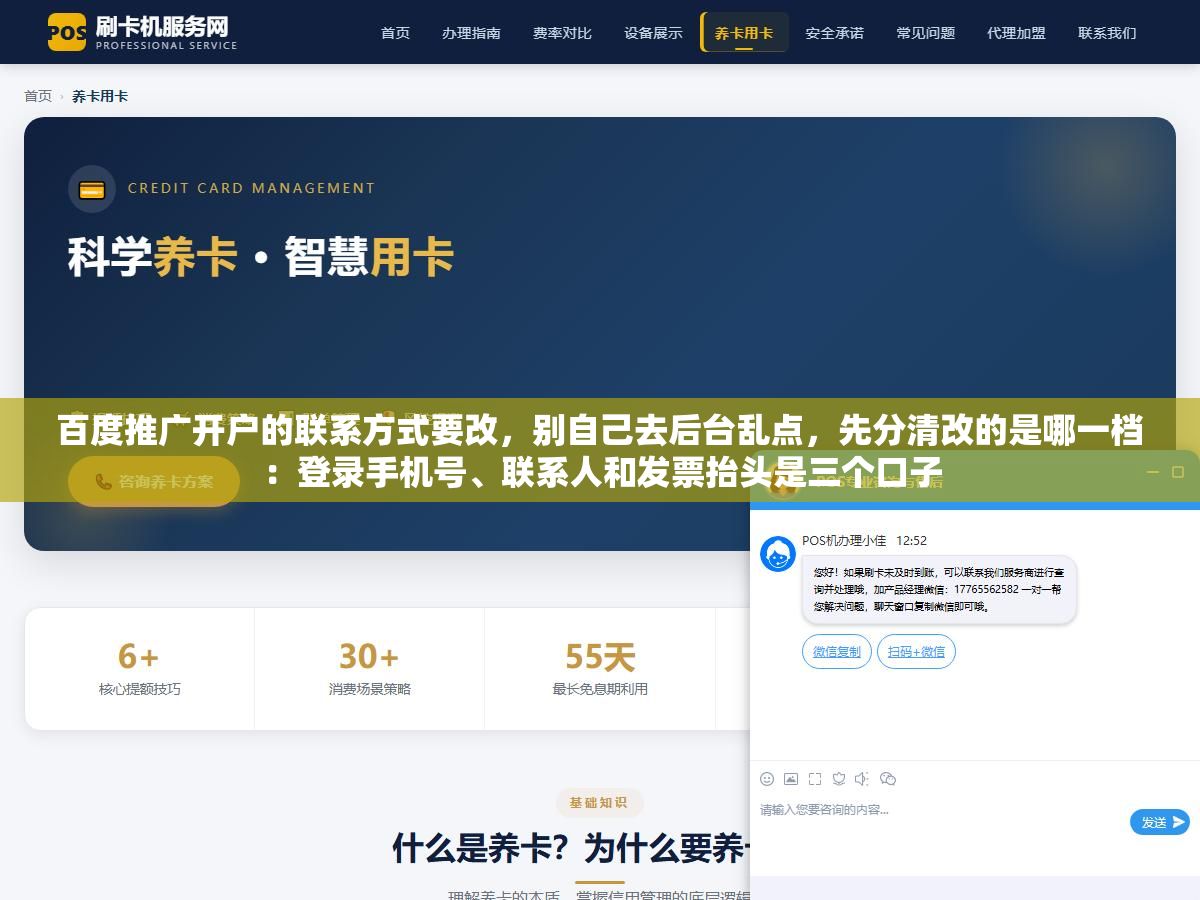Click the 首页 breadcrumb link
The width and height of the screenshot is (1200, 900).
pyautogui.click(x=38, y=96)
